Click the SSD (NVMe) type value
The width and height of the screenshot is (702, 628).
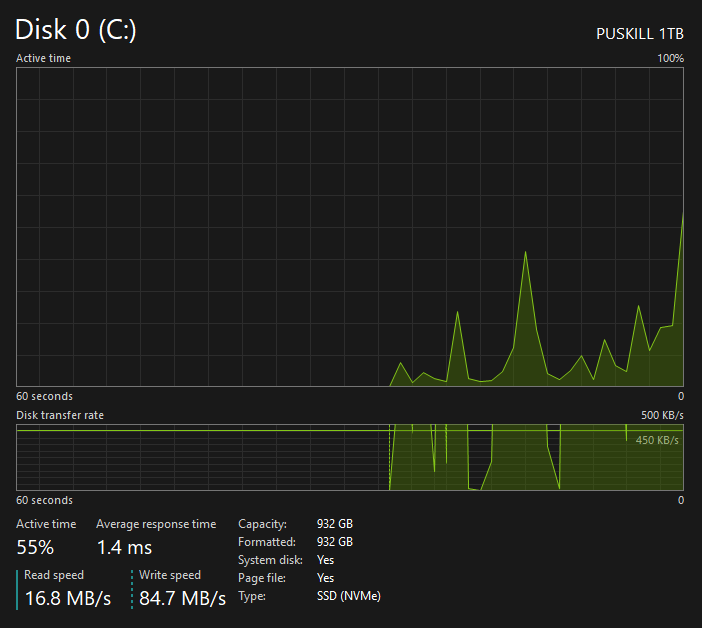coord(349,596)
